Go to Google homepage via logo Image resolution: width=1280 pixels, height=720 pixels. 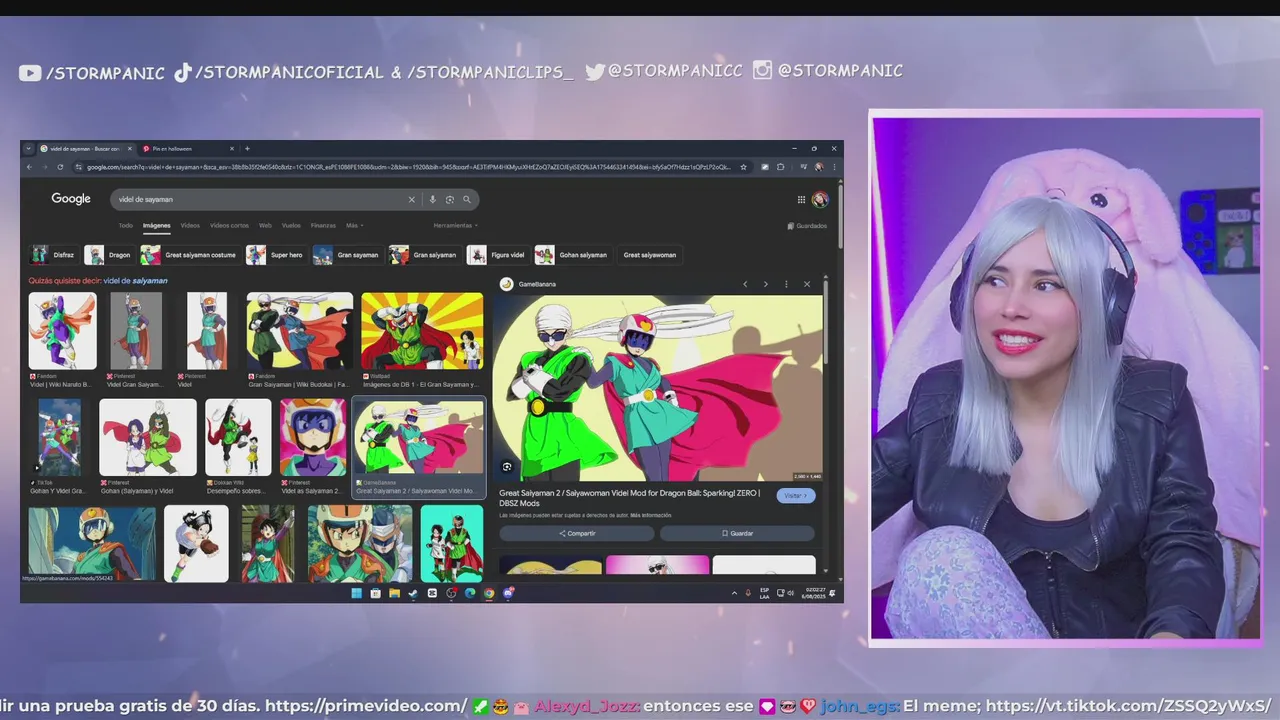point(71,199)
